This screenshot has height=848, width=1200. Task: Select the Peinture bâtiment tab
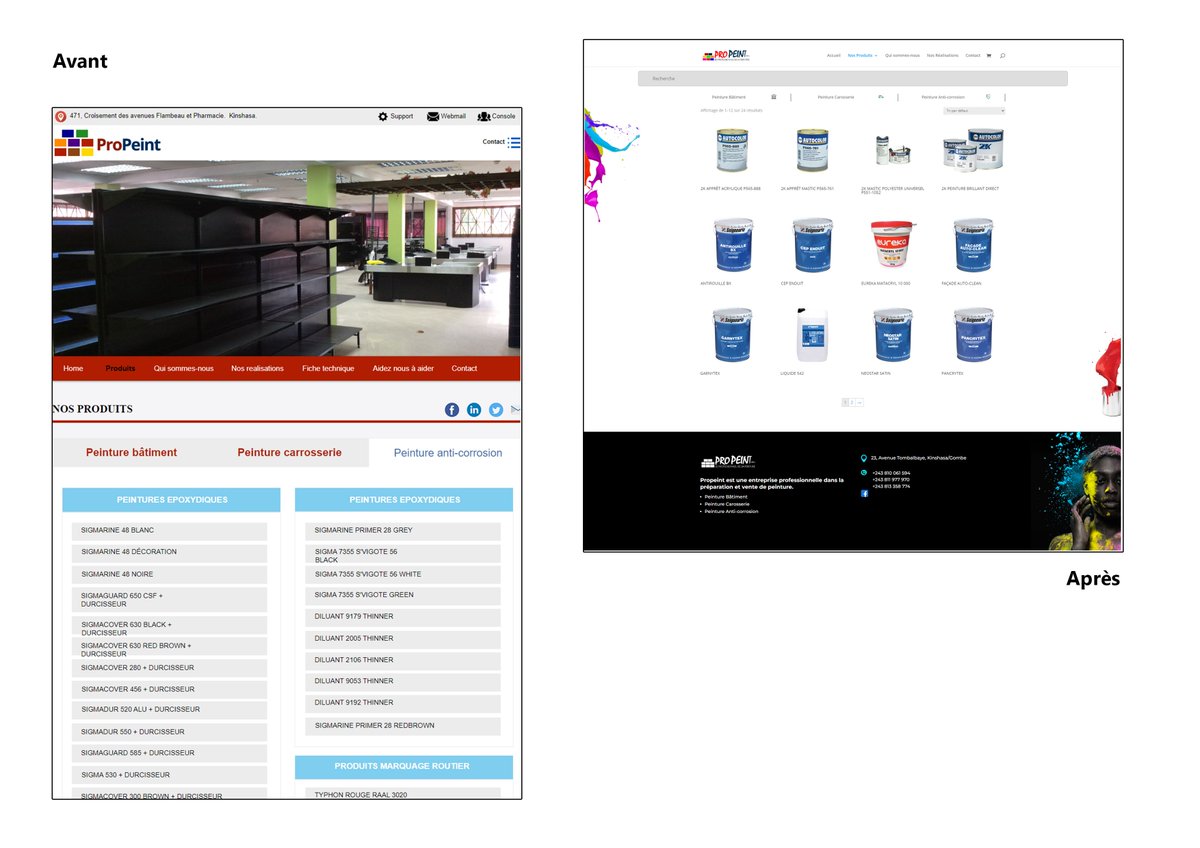[x=131, y=453]
